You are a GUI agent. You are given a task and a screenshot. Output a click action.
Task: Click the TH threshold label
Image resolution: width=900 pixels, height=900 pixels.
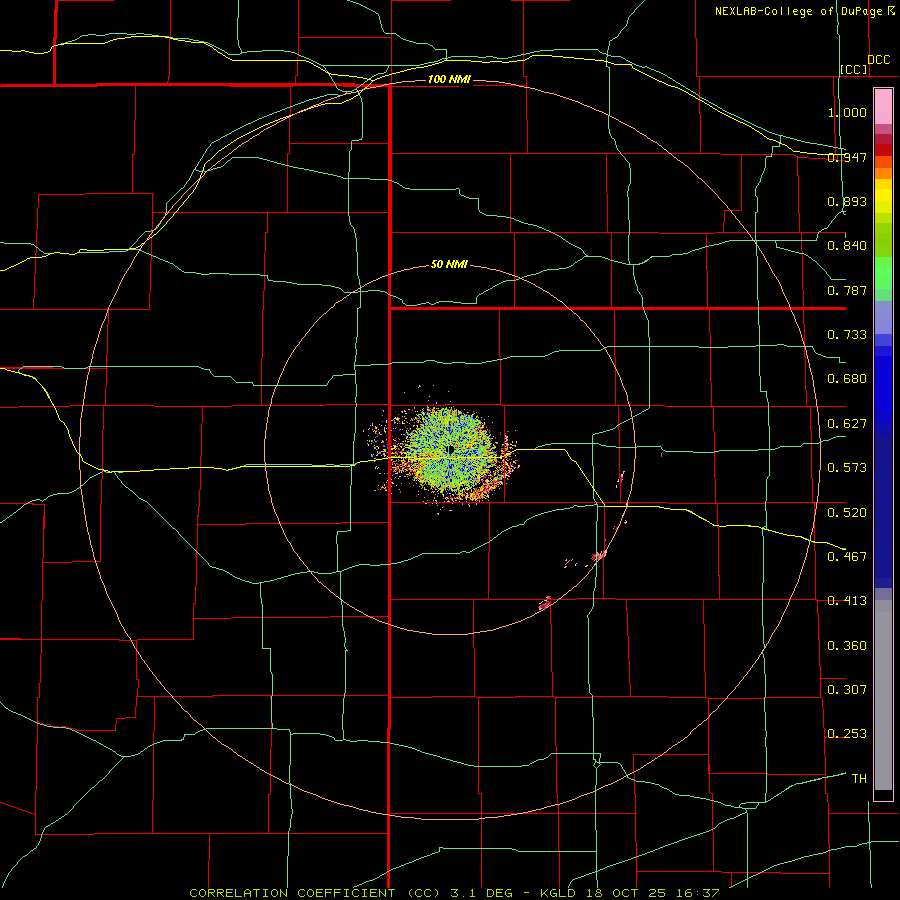(x=859, y=779)
